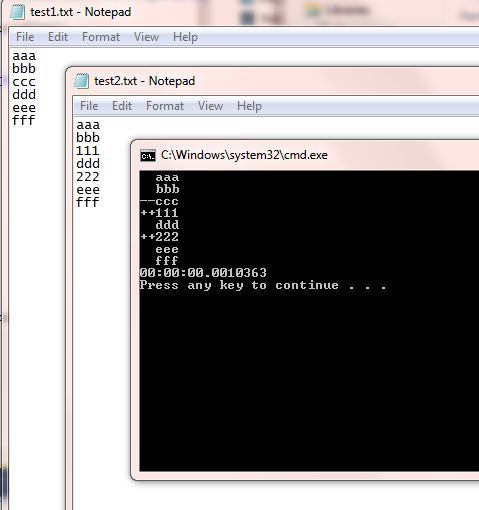The image size is (479, 510).
Task: Open View menu in test2.txt Notepad
Action: pos(210,106)
